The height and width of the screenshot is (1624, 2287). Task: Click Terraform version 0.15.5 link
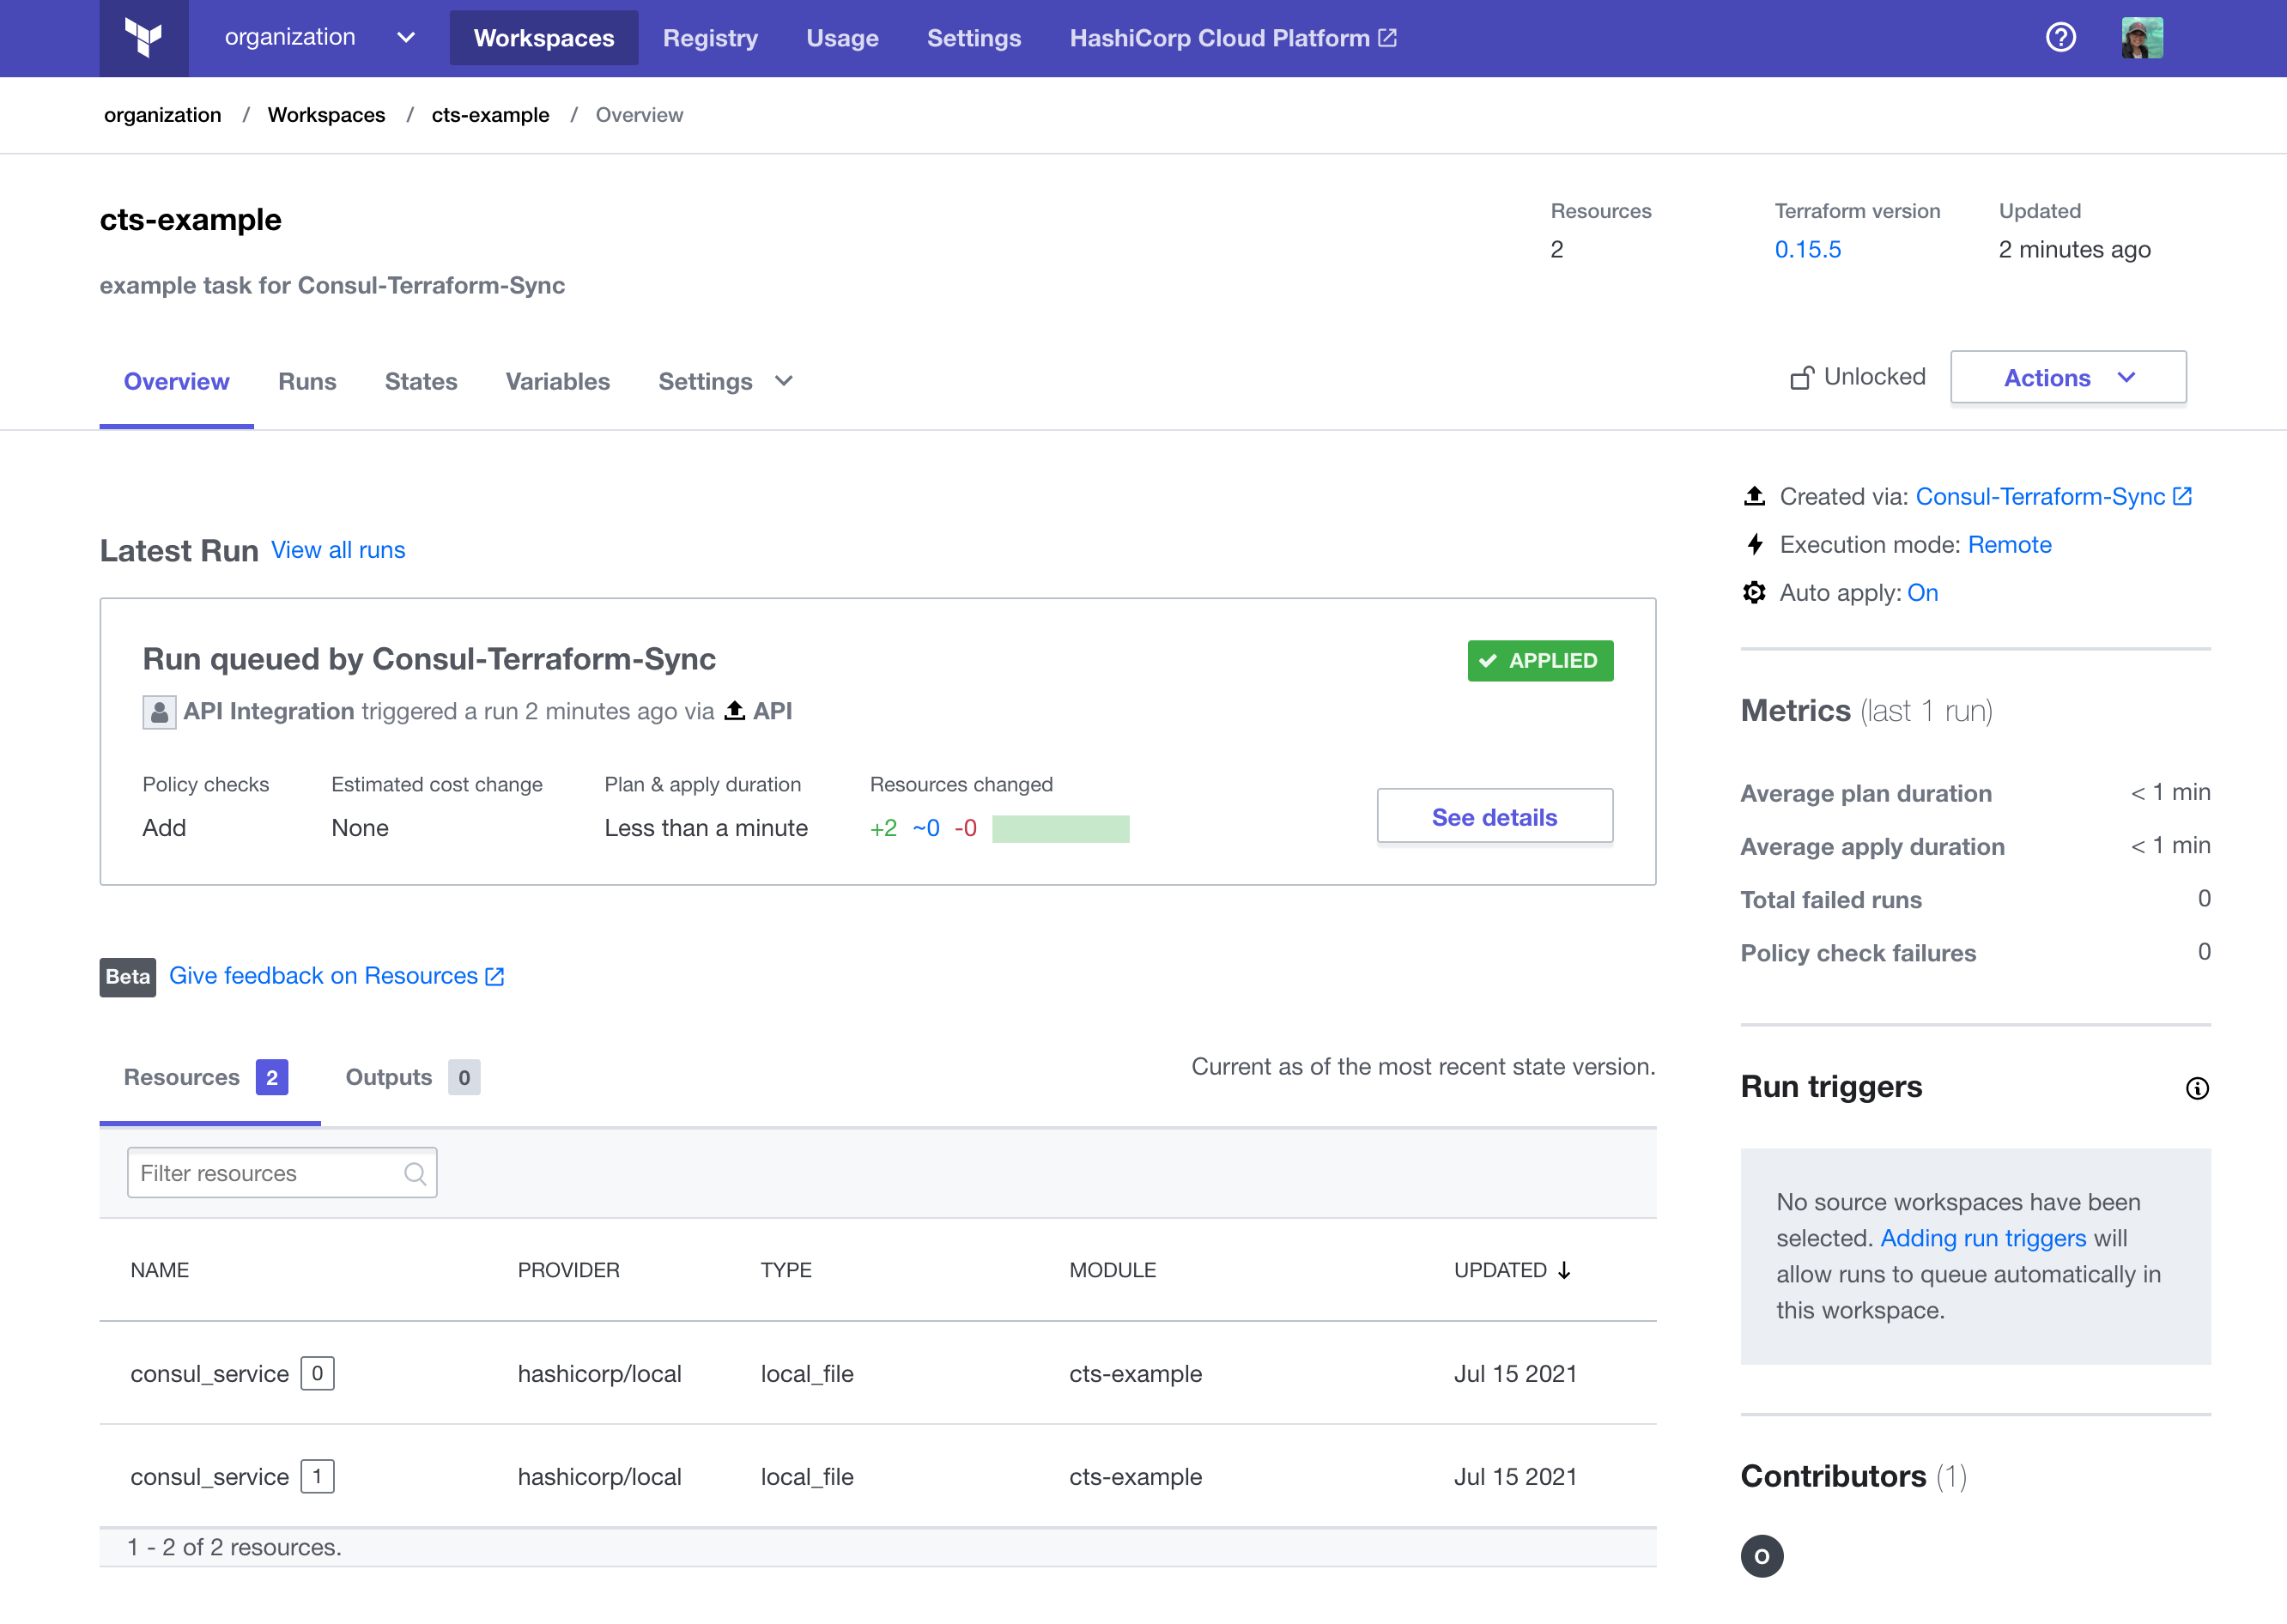tap(1807, 250)
